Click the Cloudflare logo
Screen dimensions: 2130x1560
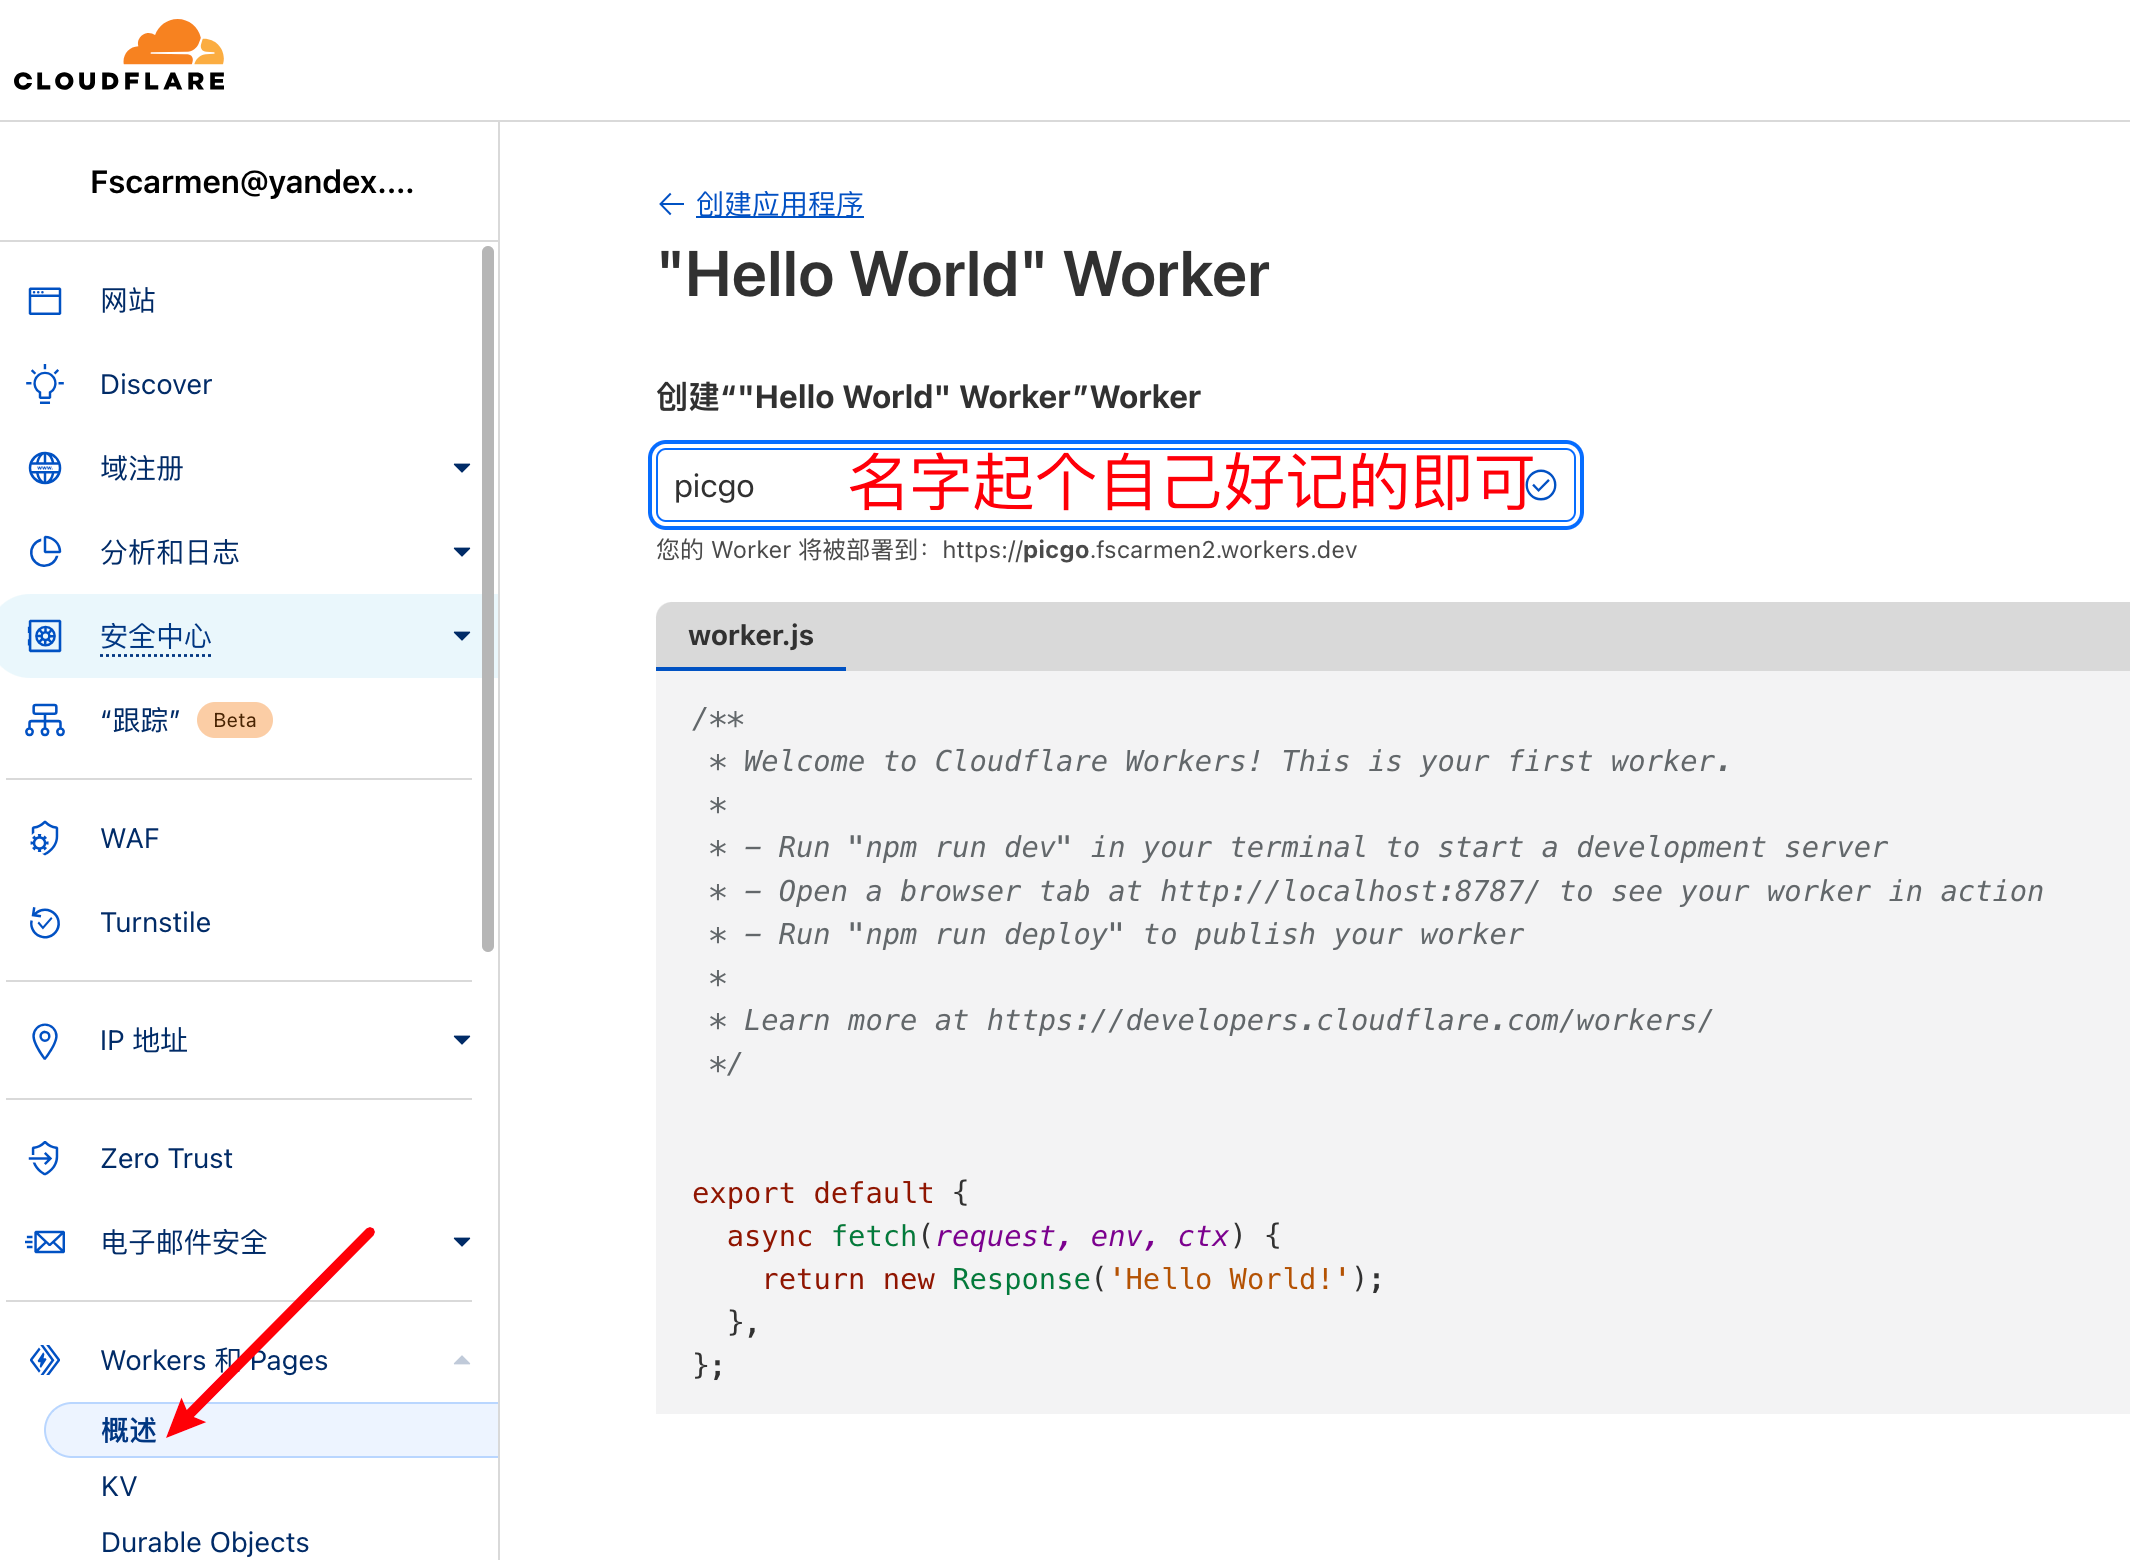(120, 56)
